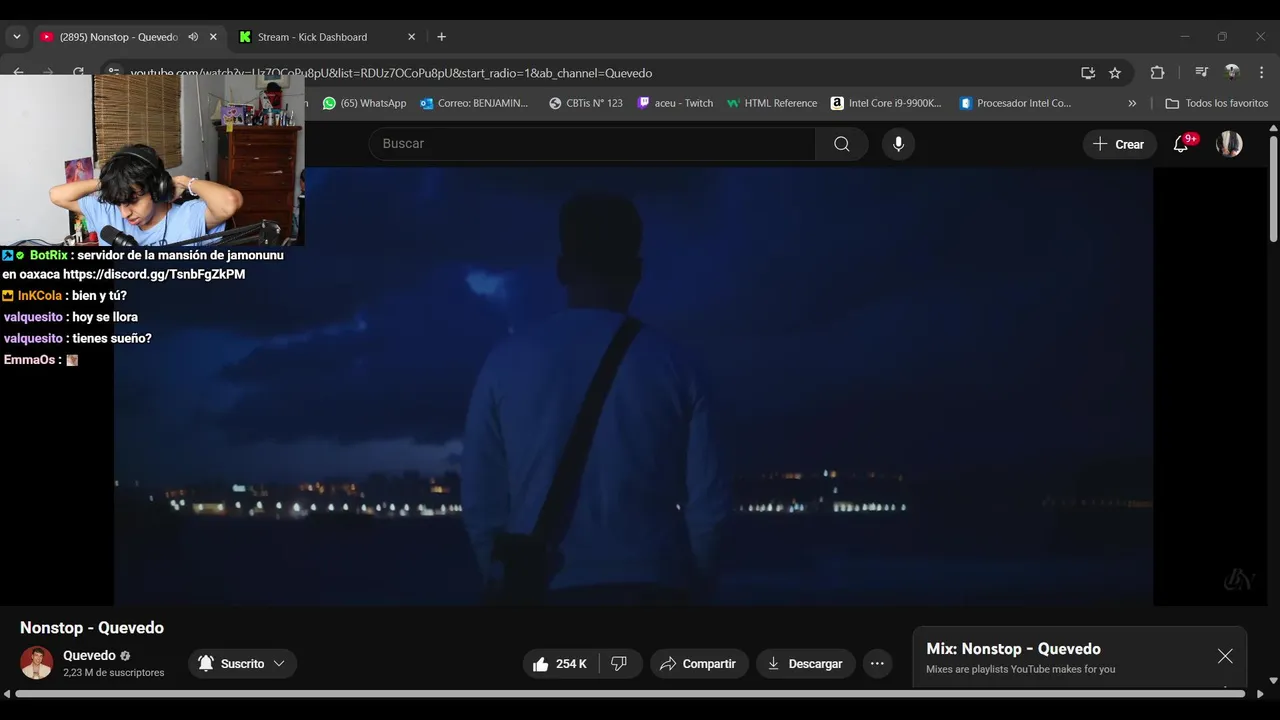
Task: Click the vertical page scrollbar
Action: 1273,190
